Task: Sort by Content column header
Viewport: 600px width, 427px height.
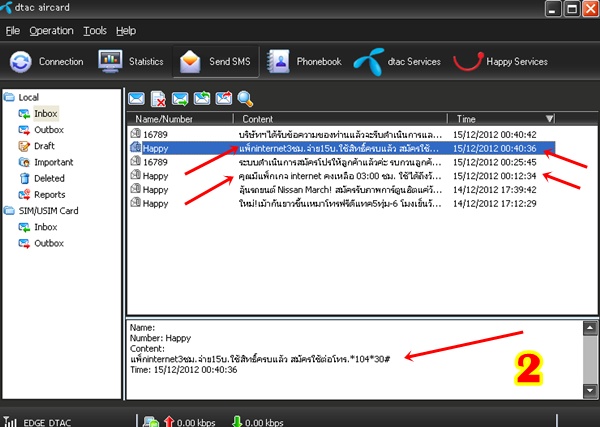Action: click(x=340, y=119)
